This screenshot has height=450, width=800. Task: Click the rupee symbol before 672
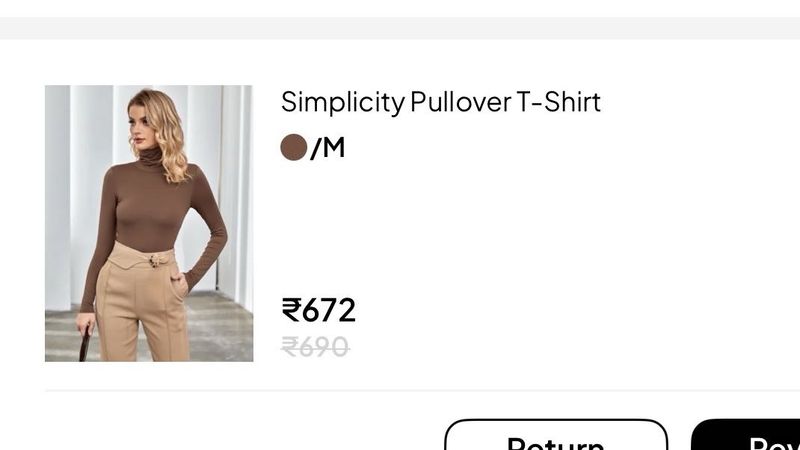pos(291,310)
